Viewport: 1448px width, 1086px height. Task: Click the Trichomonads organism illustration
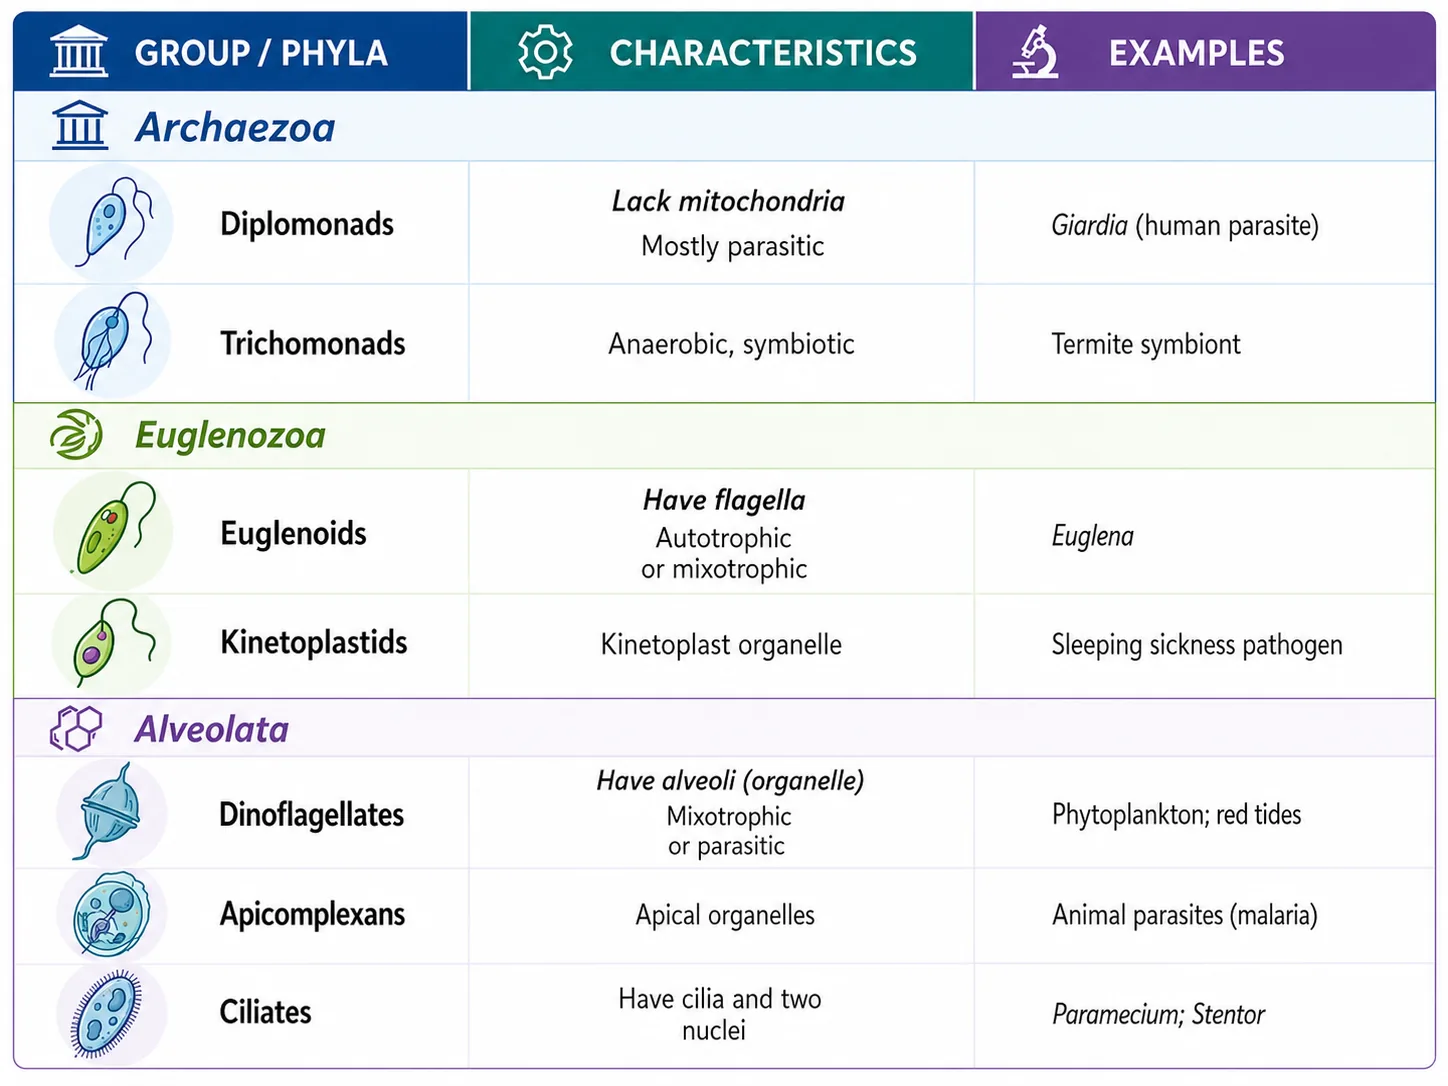pyautogui.click(x=112, y=342)
